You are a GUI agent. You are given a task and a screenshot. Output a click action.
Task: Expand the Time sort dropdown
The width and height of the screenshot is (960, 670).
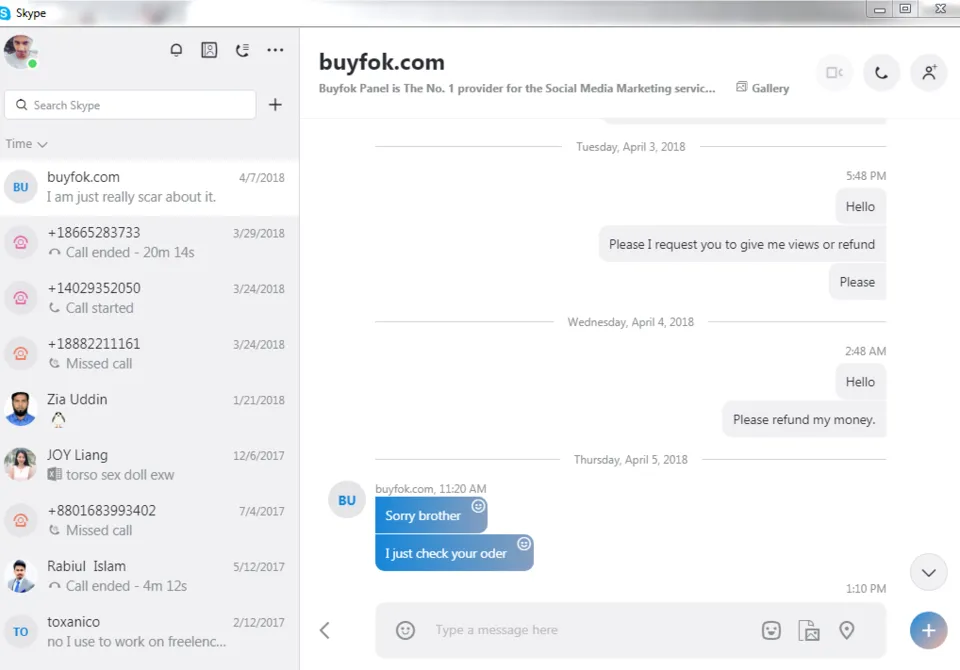pos(26,144)
